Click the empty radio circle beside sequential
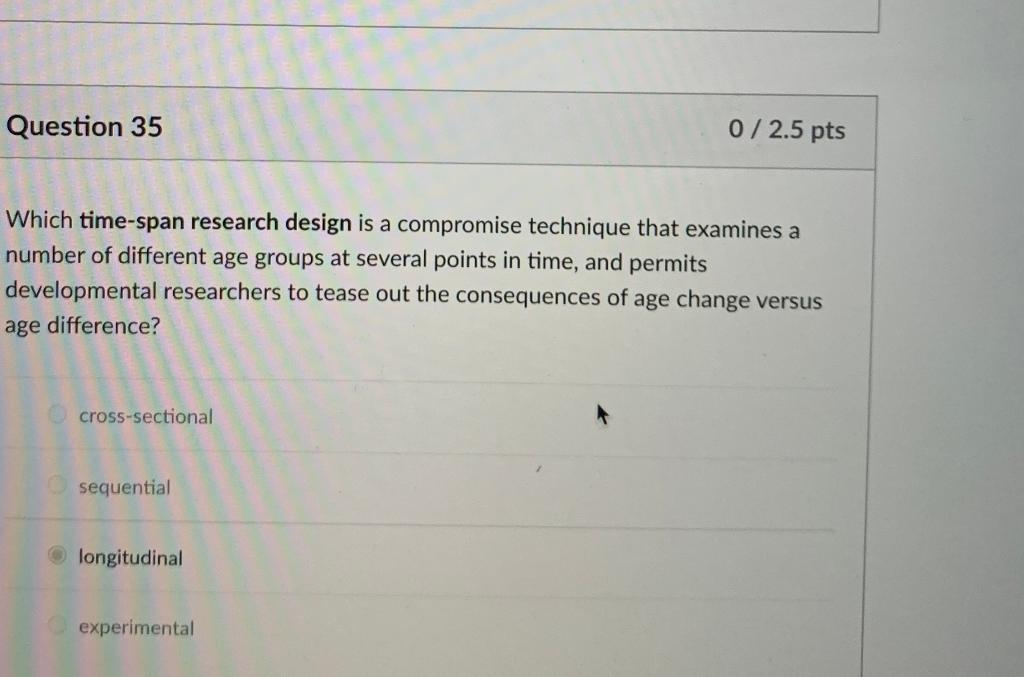The height and width of the screenshot is (677, 1024). pos(57,485)
